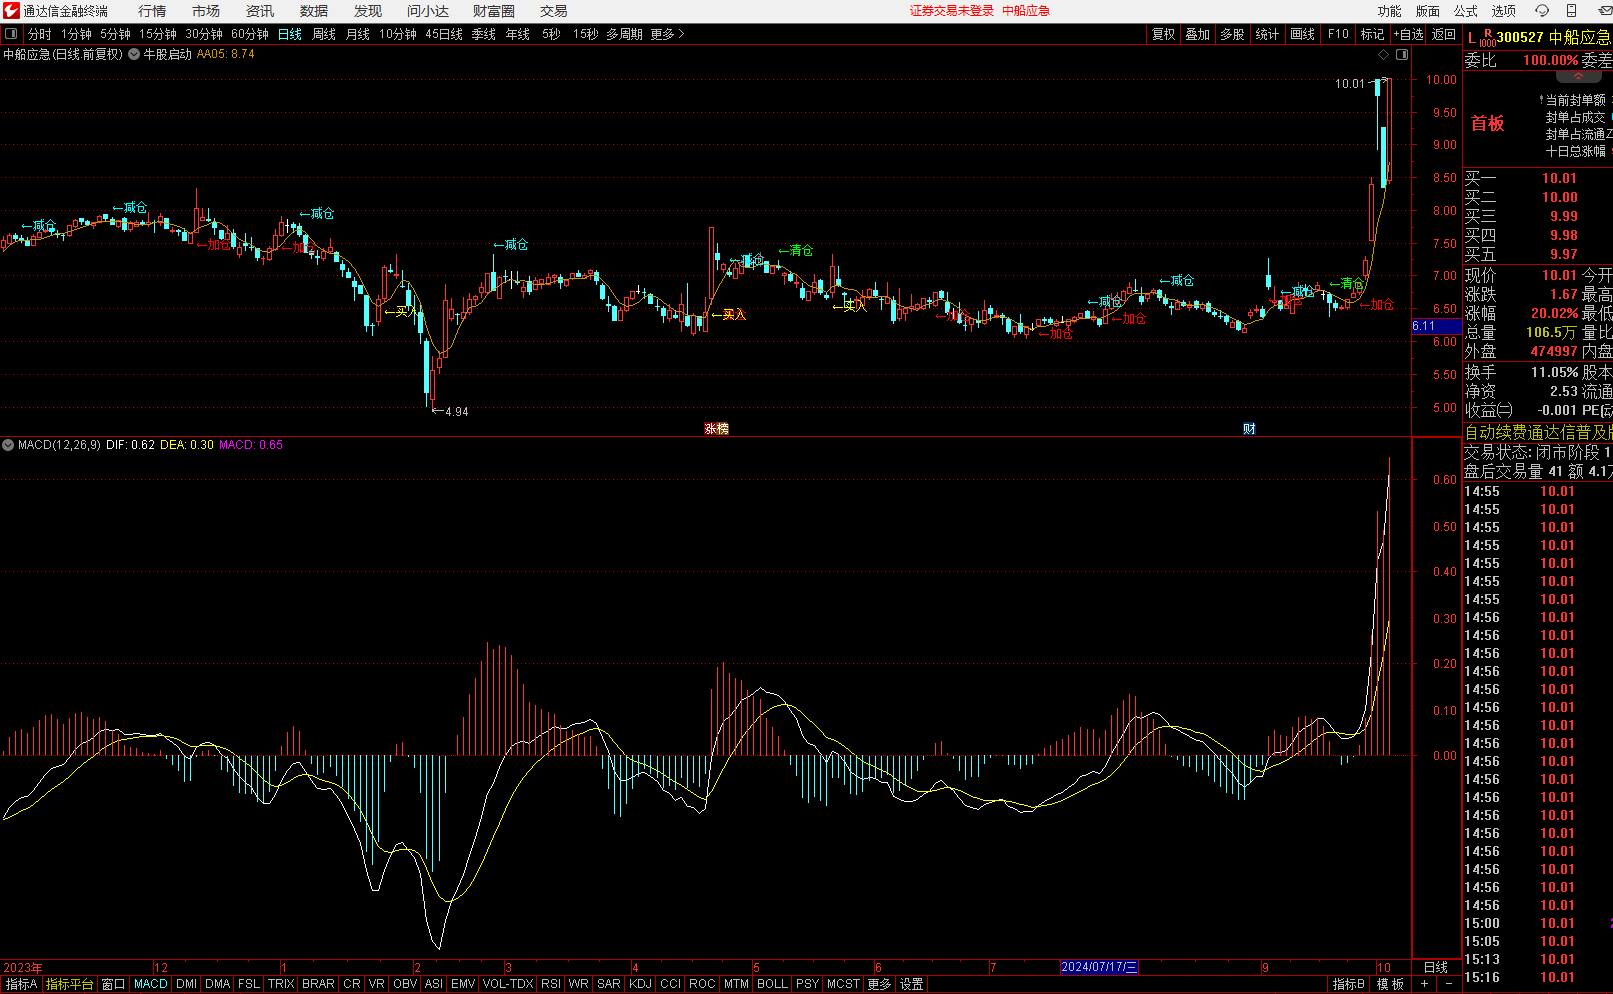1613x994 pixels.
Task: Open the mobile phone icon in title bar
Action: (1571, 11)
